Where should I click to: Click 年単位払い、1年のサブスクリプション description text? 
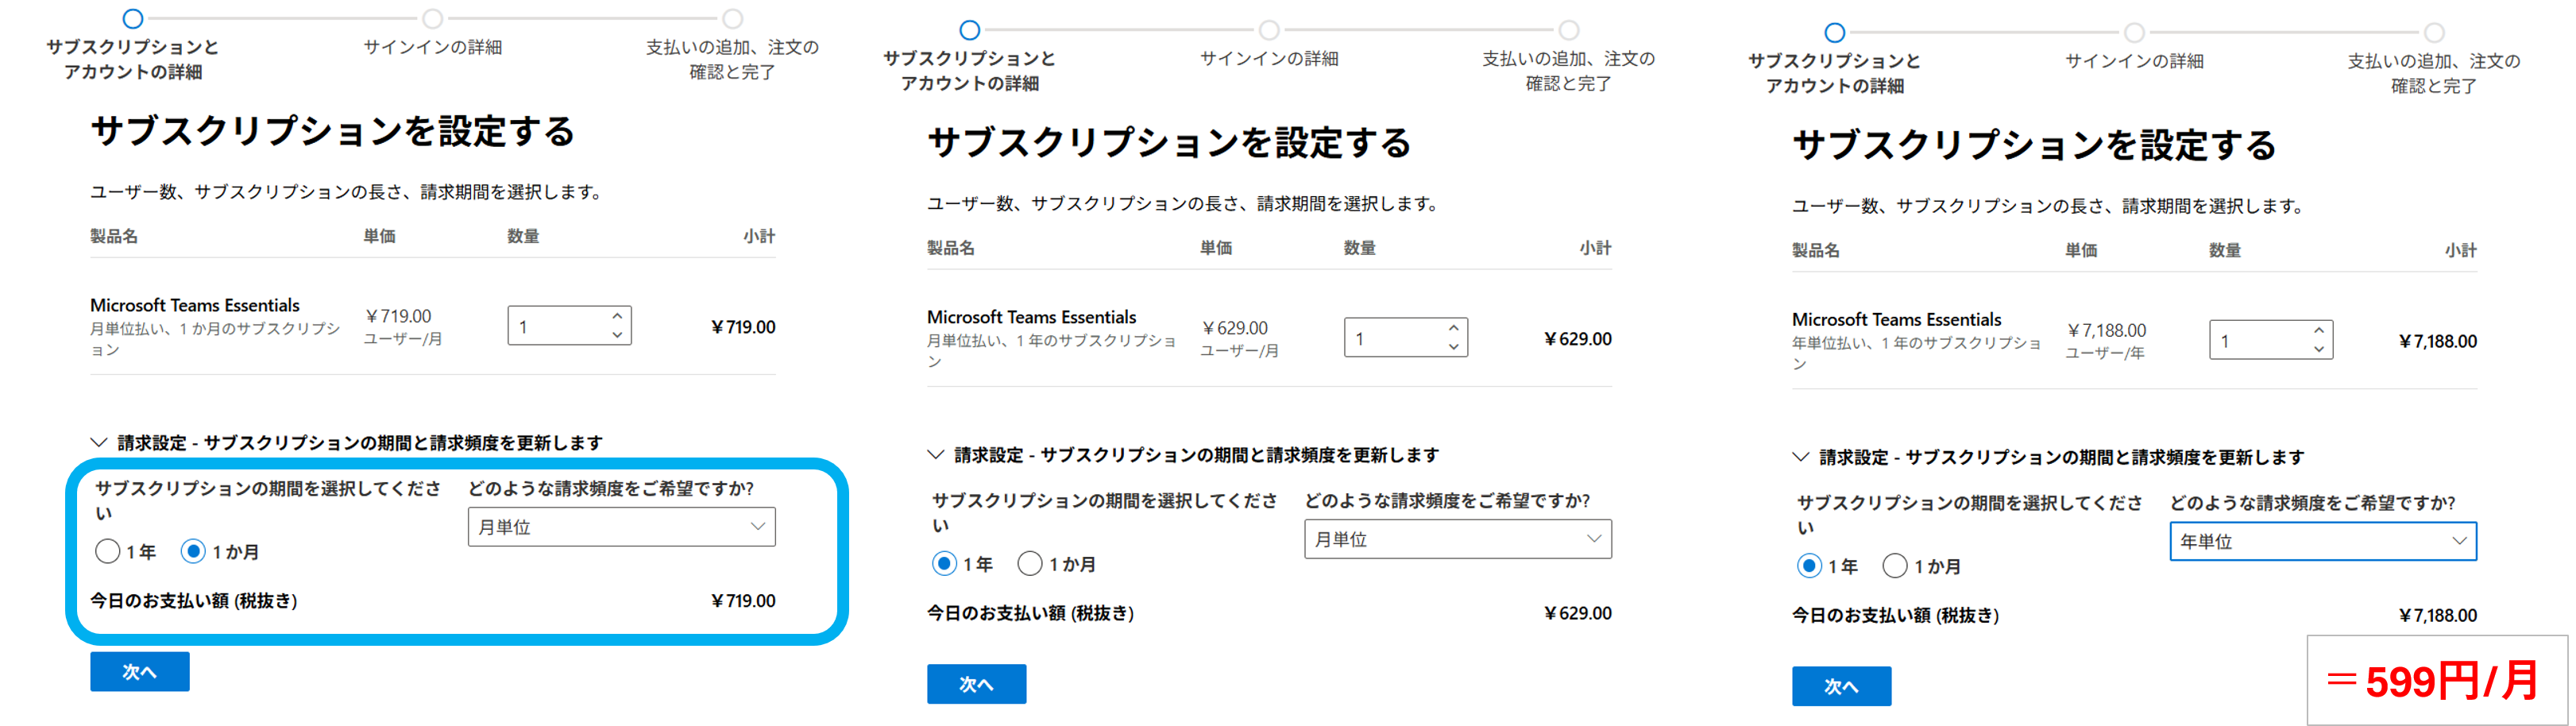pos(1916,353)
